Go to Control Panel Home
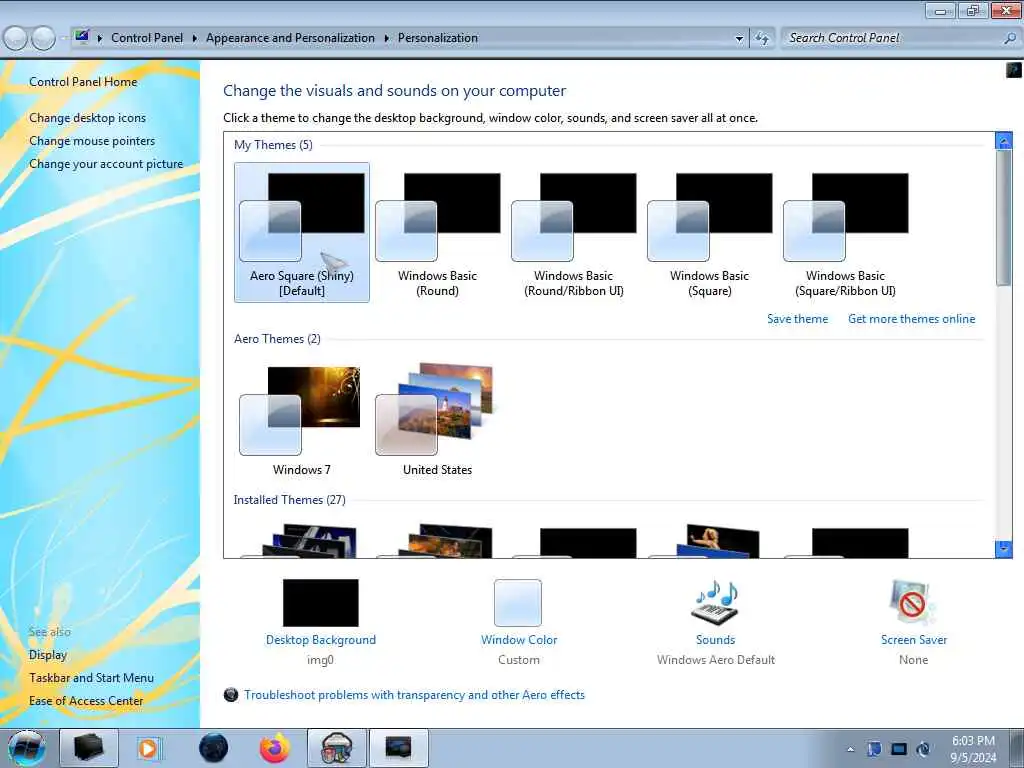Image resolution: width=1024 pixels, height=768 pixels. (x=83, y=82)
